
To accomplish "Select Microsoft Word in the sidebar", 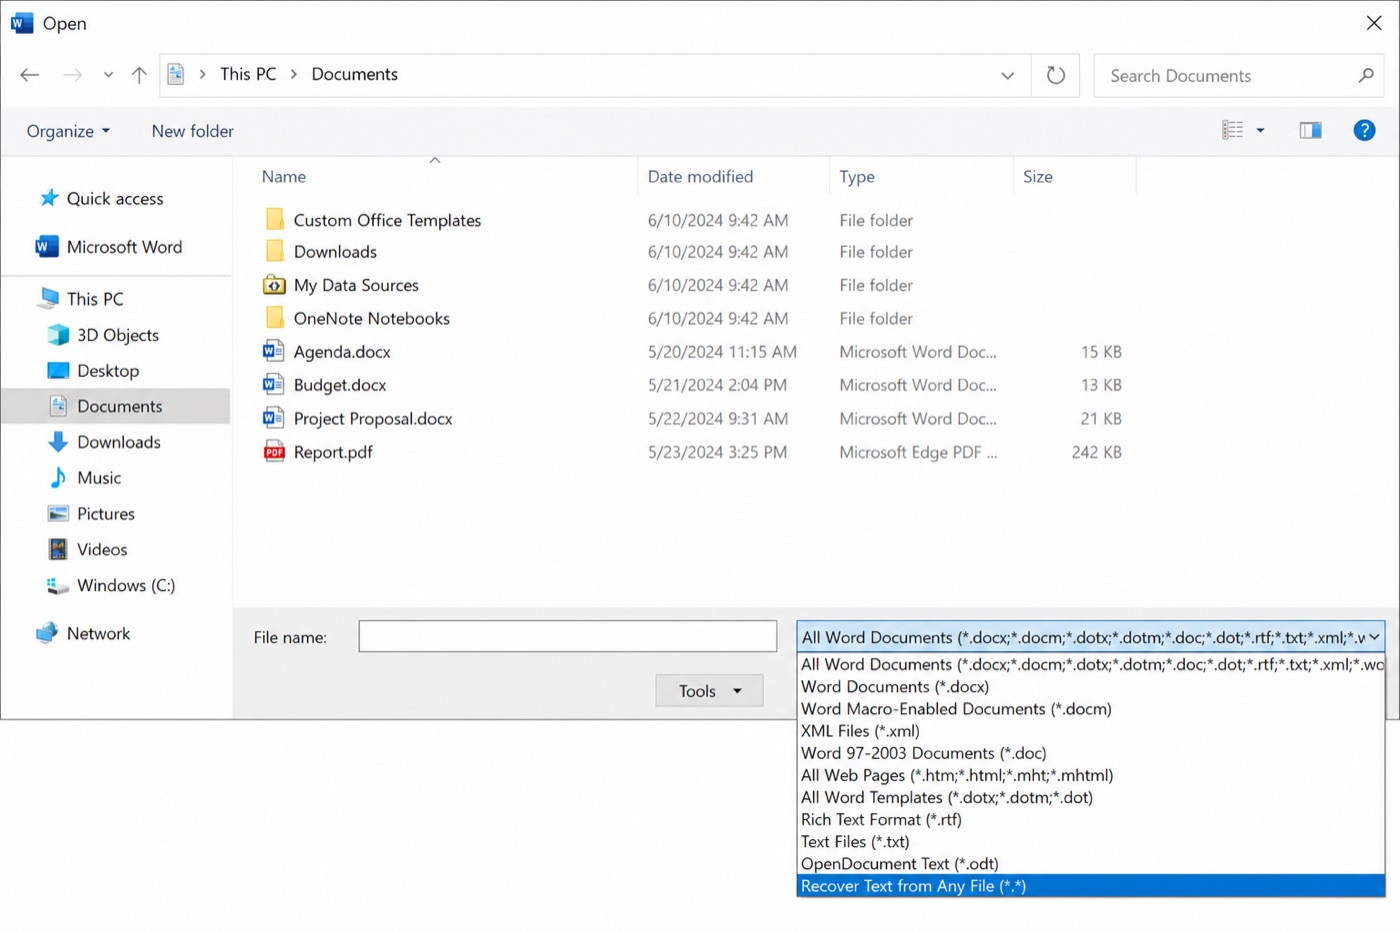I will (109, 246).
